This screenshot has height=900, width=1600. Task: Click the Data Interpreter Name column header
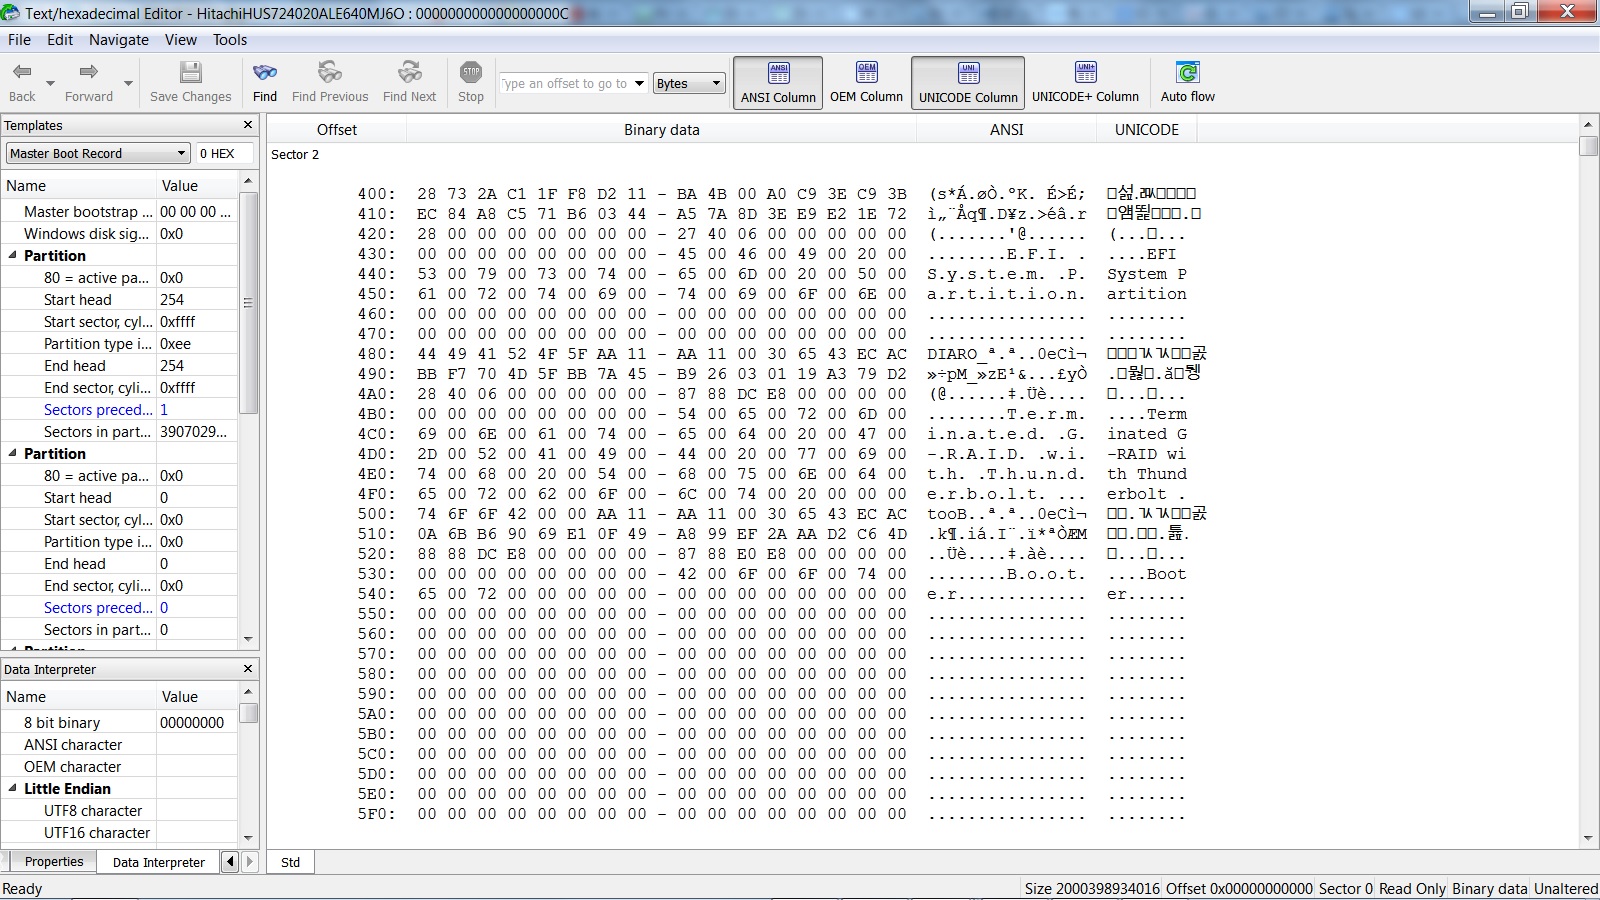click(x=78, y=696)
